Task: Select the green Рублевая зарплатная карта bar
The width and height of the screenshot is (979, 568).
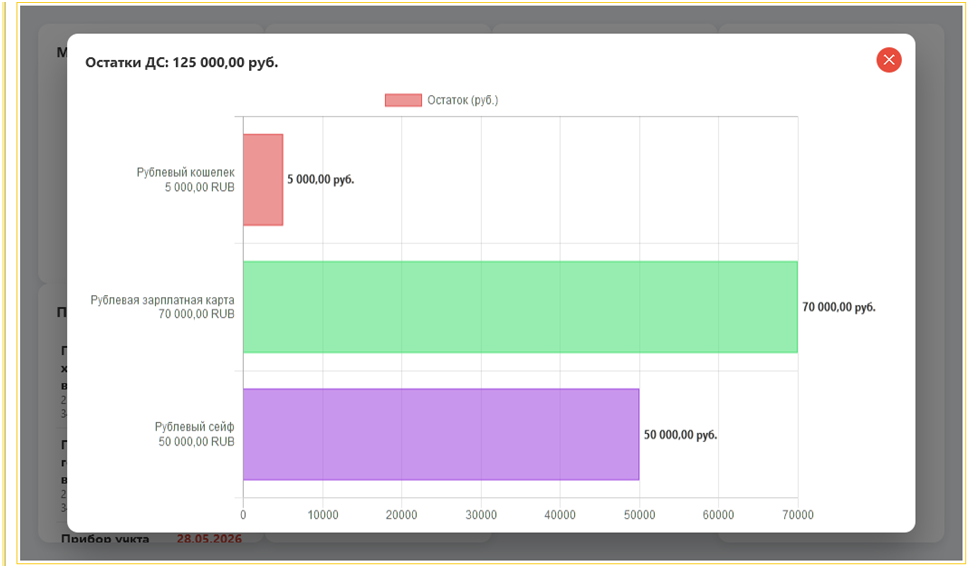Action: coord(520,307)
